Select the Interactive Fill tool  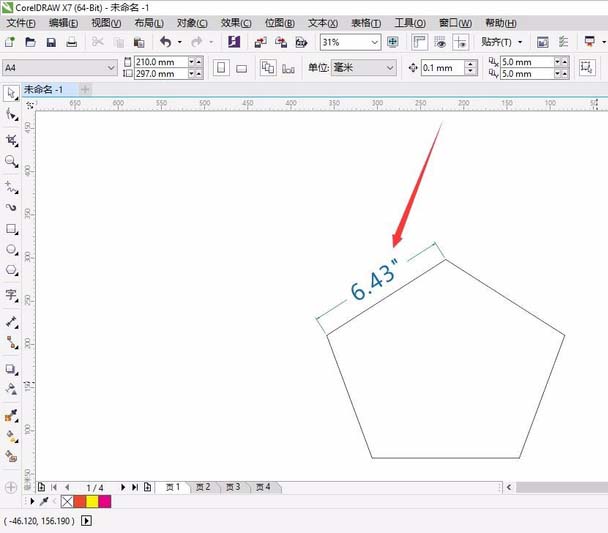click(11, 436)
